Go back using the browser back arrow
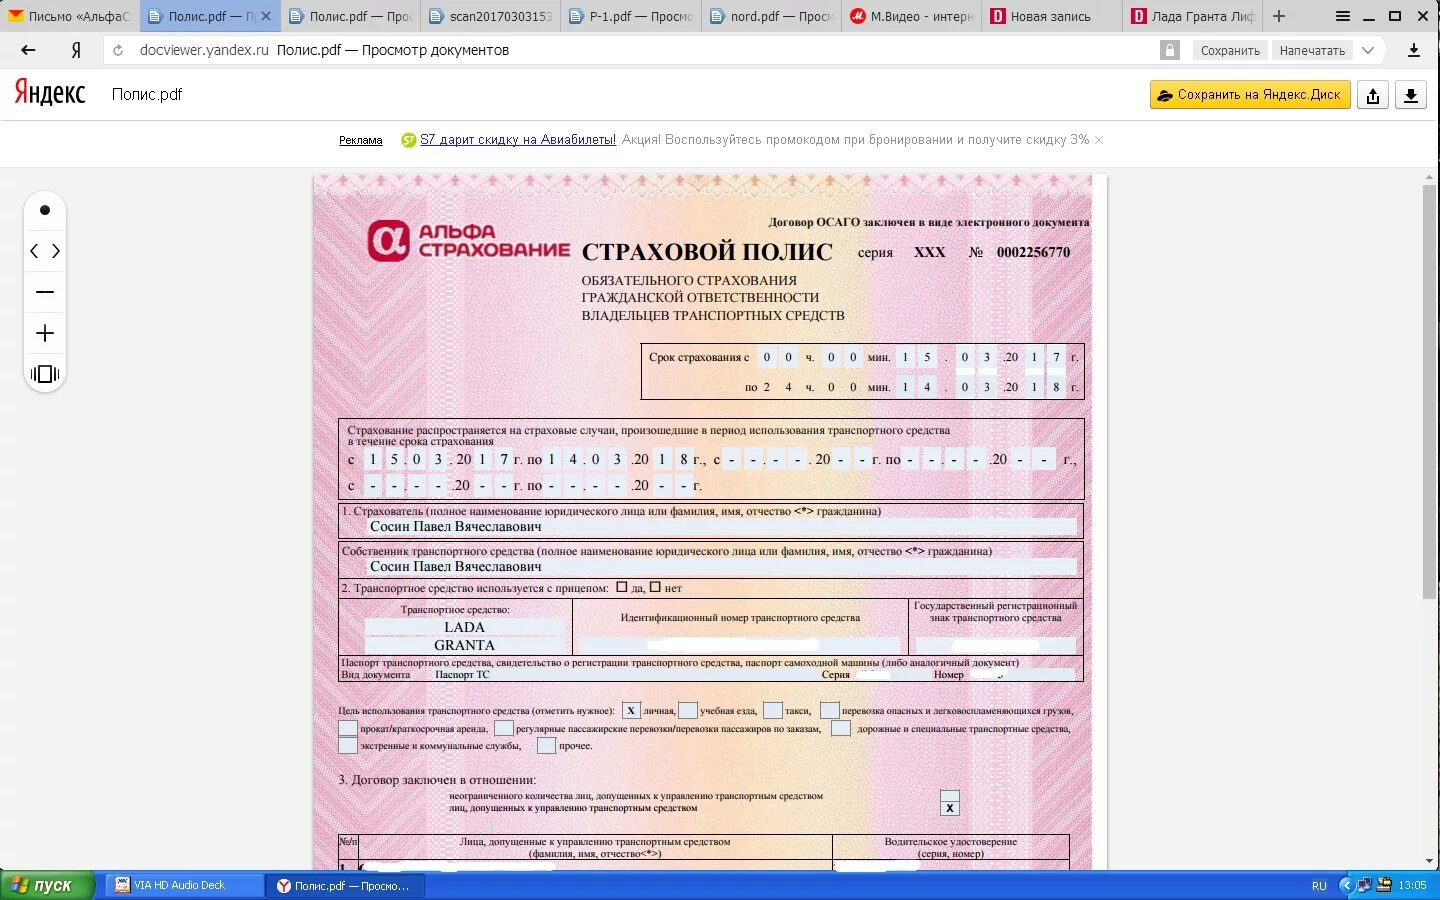 click(28, 50)
